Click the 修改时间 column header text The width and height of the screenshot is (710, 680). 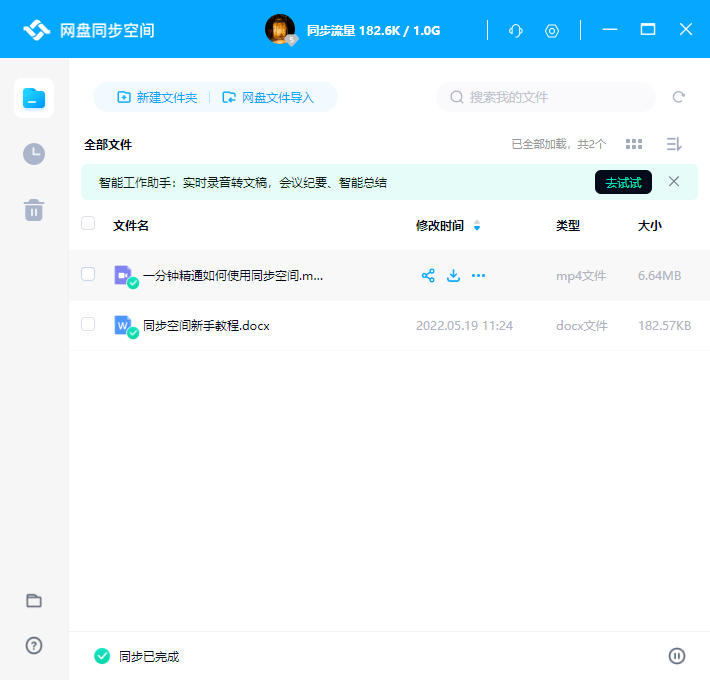tap(440, 225)
